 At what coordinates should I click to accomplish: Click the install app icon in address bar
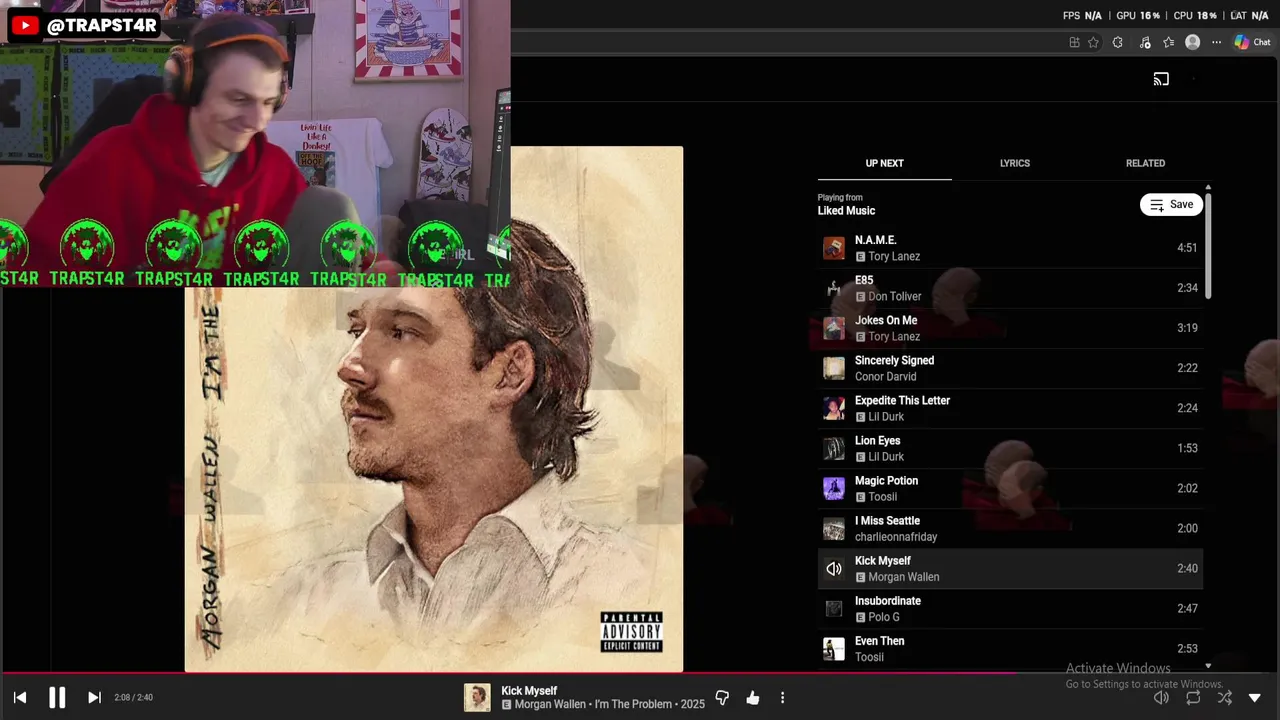1074,42
